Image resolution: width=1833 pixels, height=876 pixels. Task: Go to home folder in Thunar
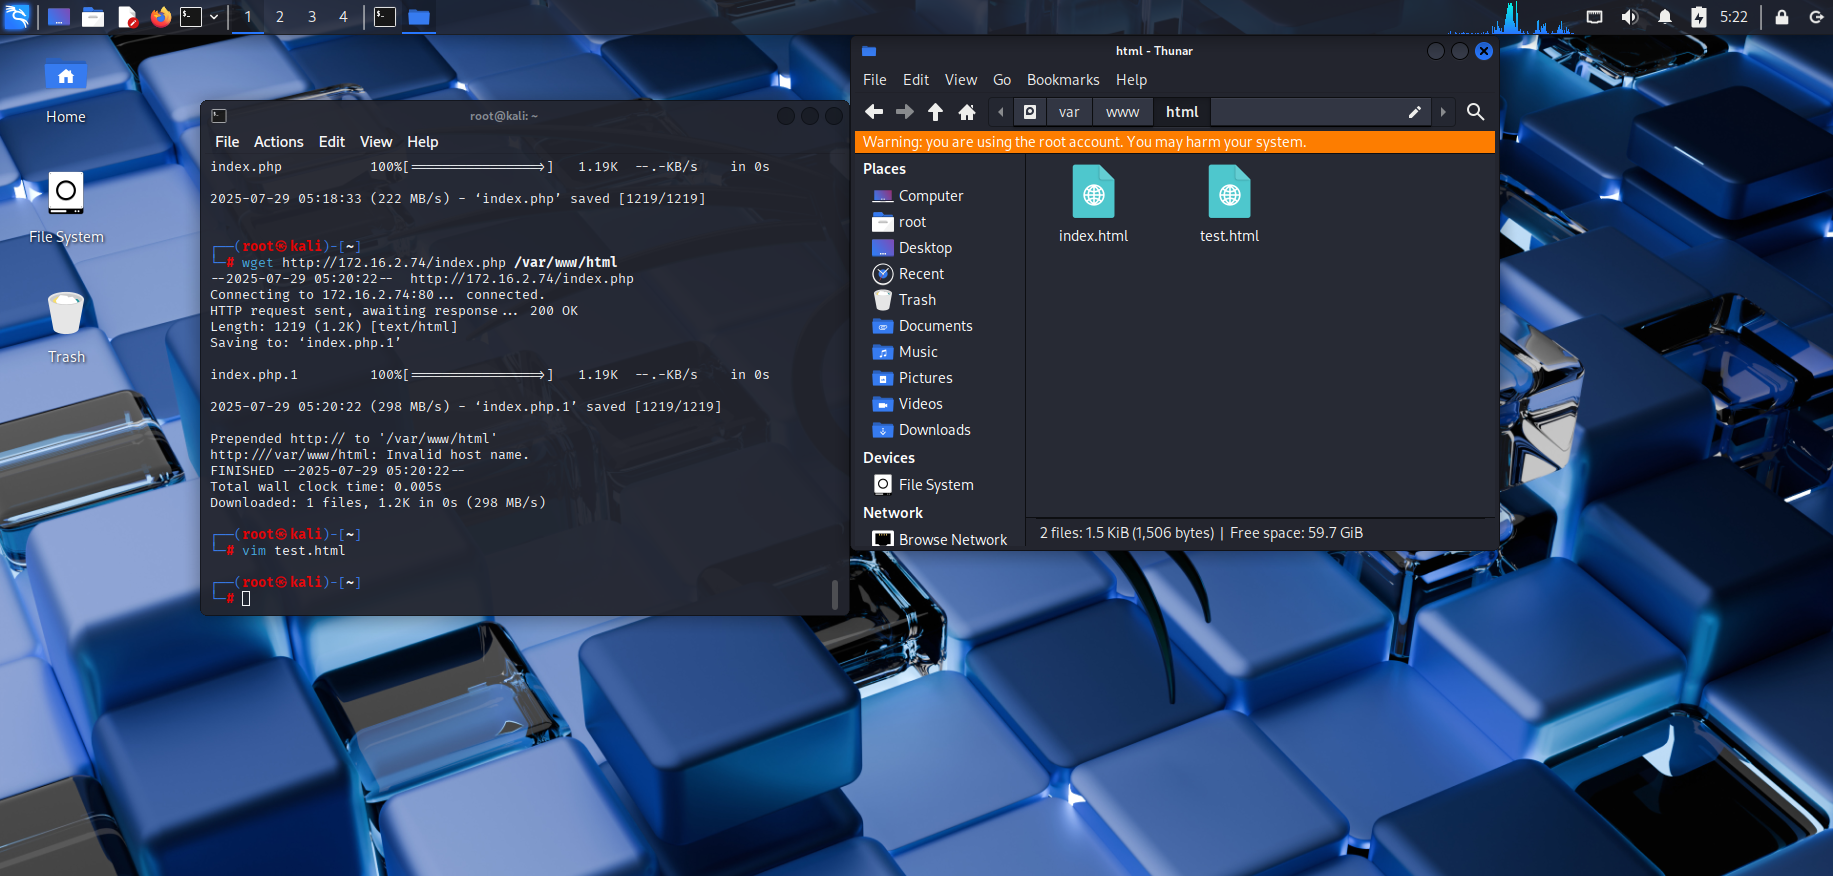(966, 112)
